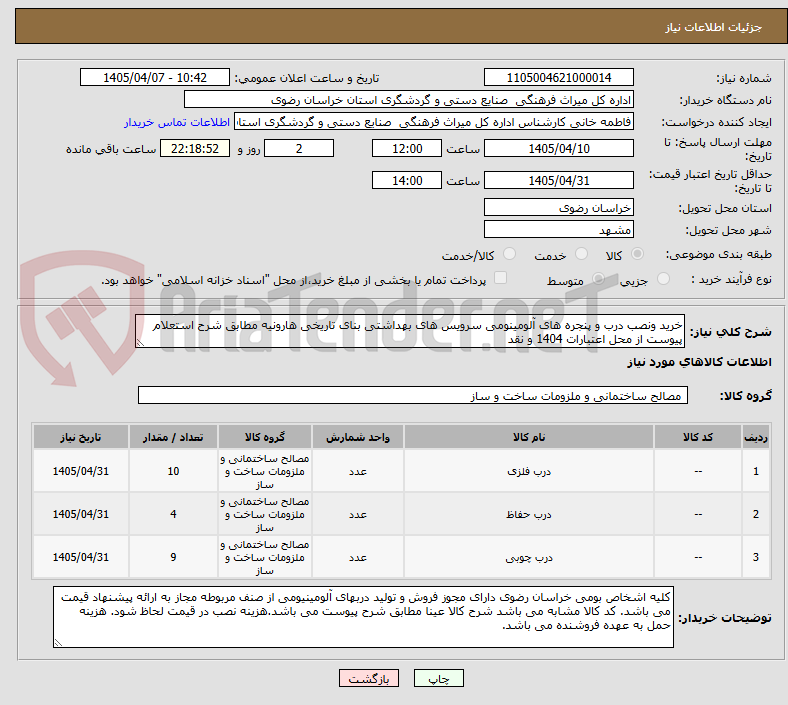This screenshot has height=705, width=788.
Task: Select the درب فلزی table row
Action: pos(402,471)
